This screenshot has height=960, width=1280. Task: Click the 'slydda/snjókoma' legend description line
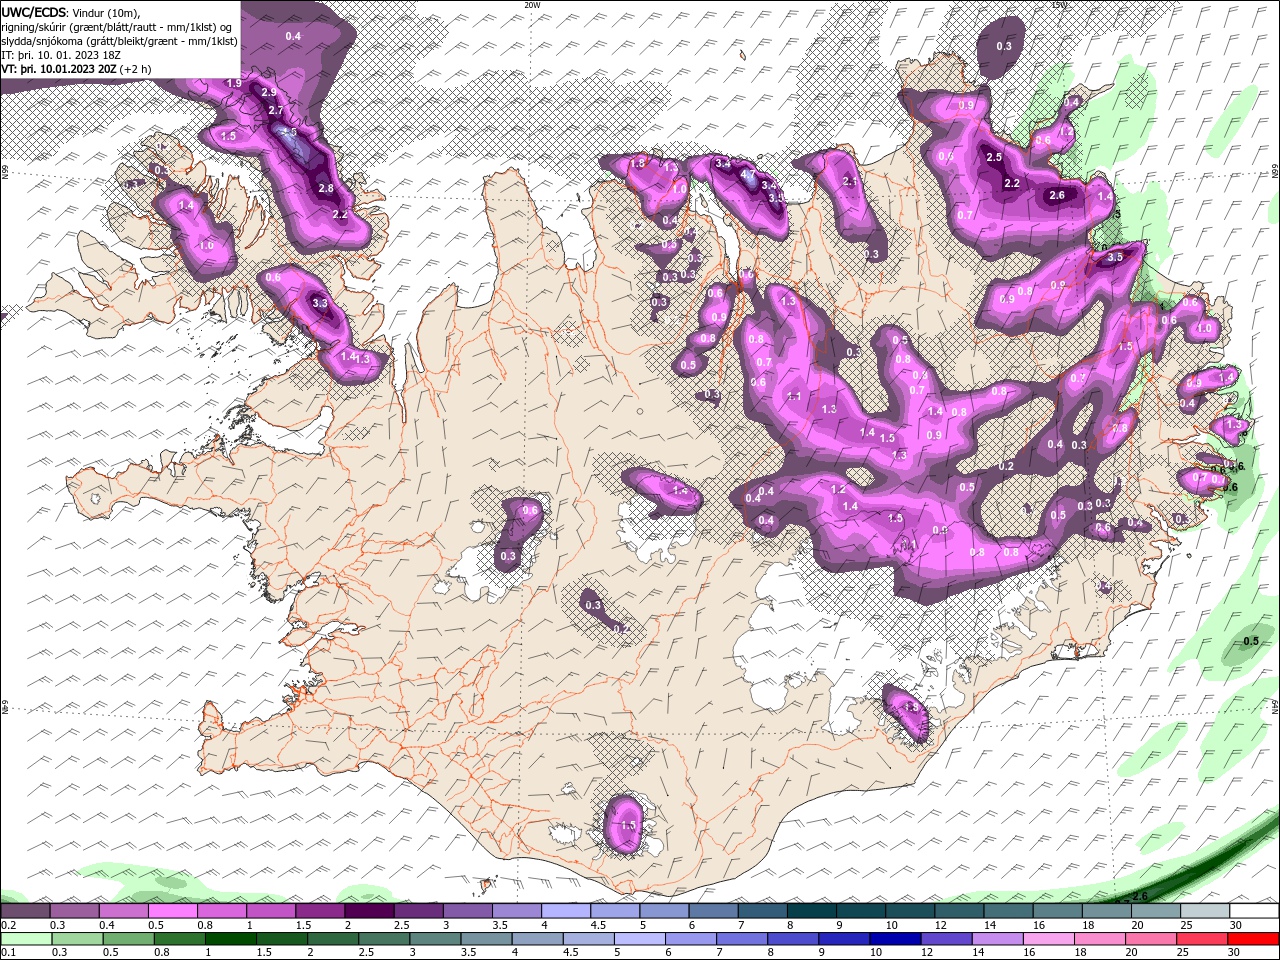click(118, 41)
